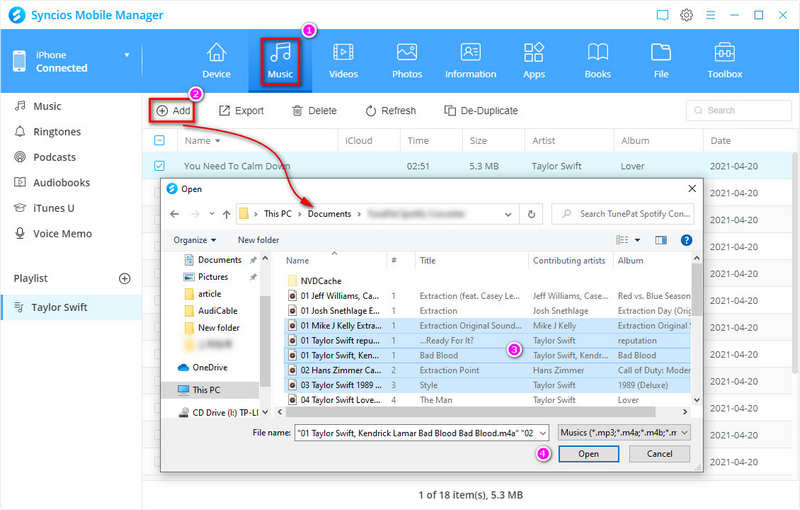Open the Device tab

click(x=216, y=61)
